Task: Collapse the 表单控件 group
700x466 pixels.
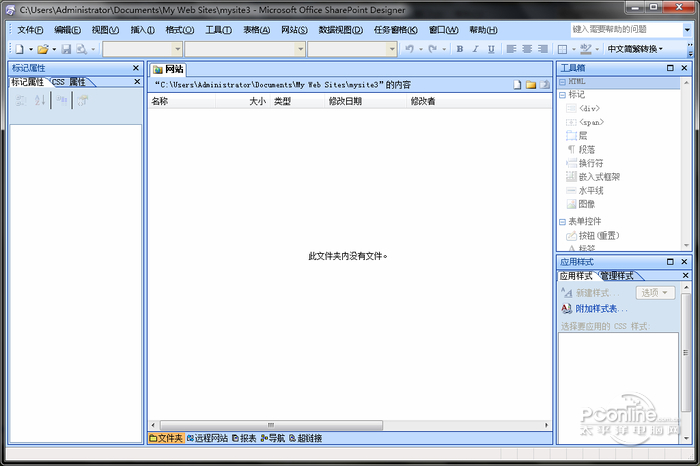Action: click(x=562, y=222)
